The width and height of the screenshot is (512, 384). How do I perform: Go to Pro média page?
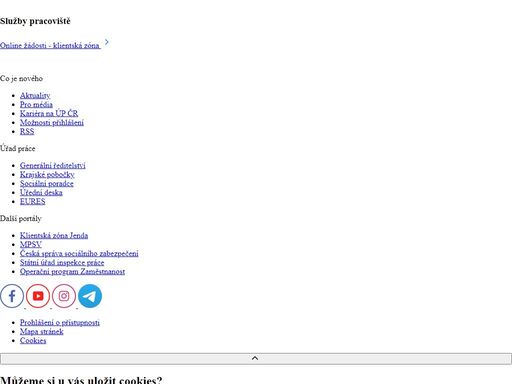(36, 105)
